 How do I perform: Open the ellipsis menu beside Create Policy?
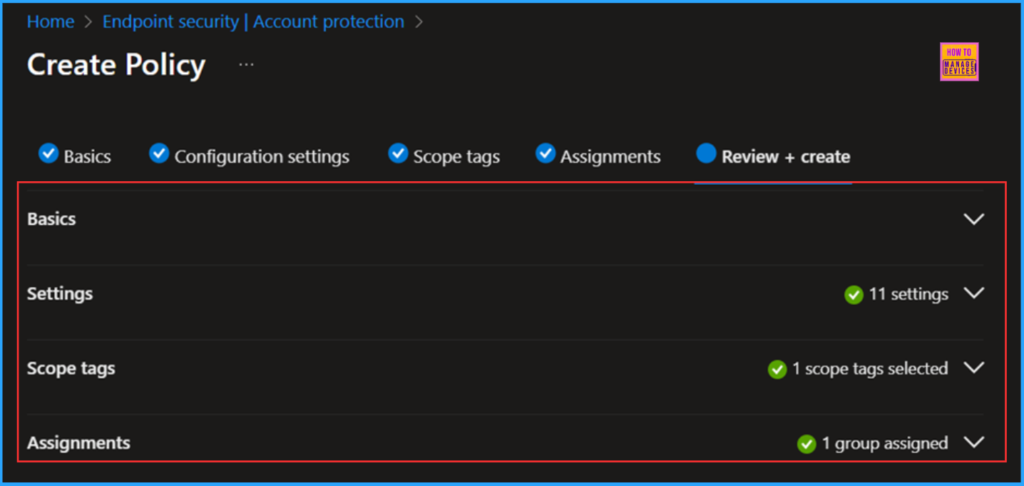pos(246,65)
